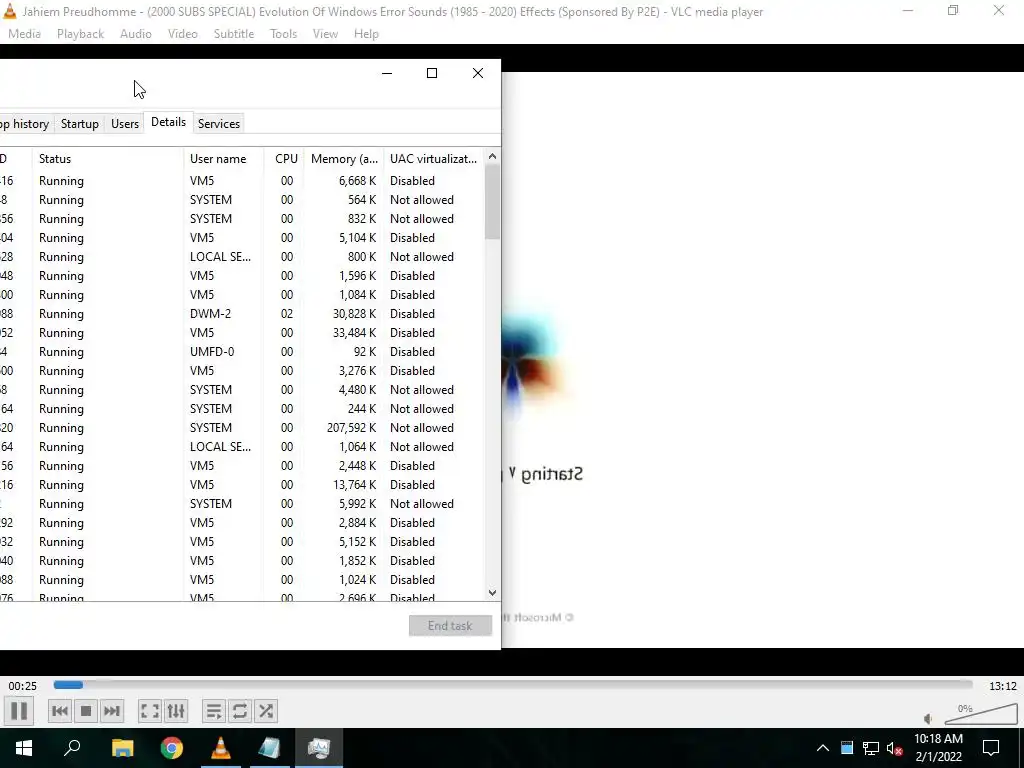Click the blue window tray icon
The width and height of the screenshot is (1024, 768).
[x=847, y=748]
